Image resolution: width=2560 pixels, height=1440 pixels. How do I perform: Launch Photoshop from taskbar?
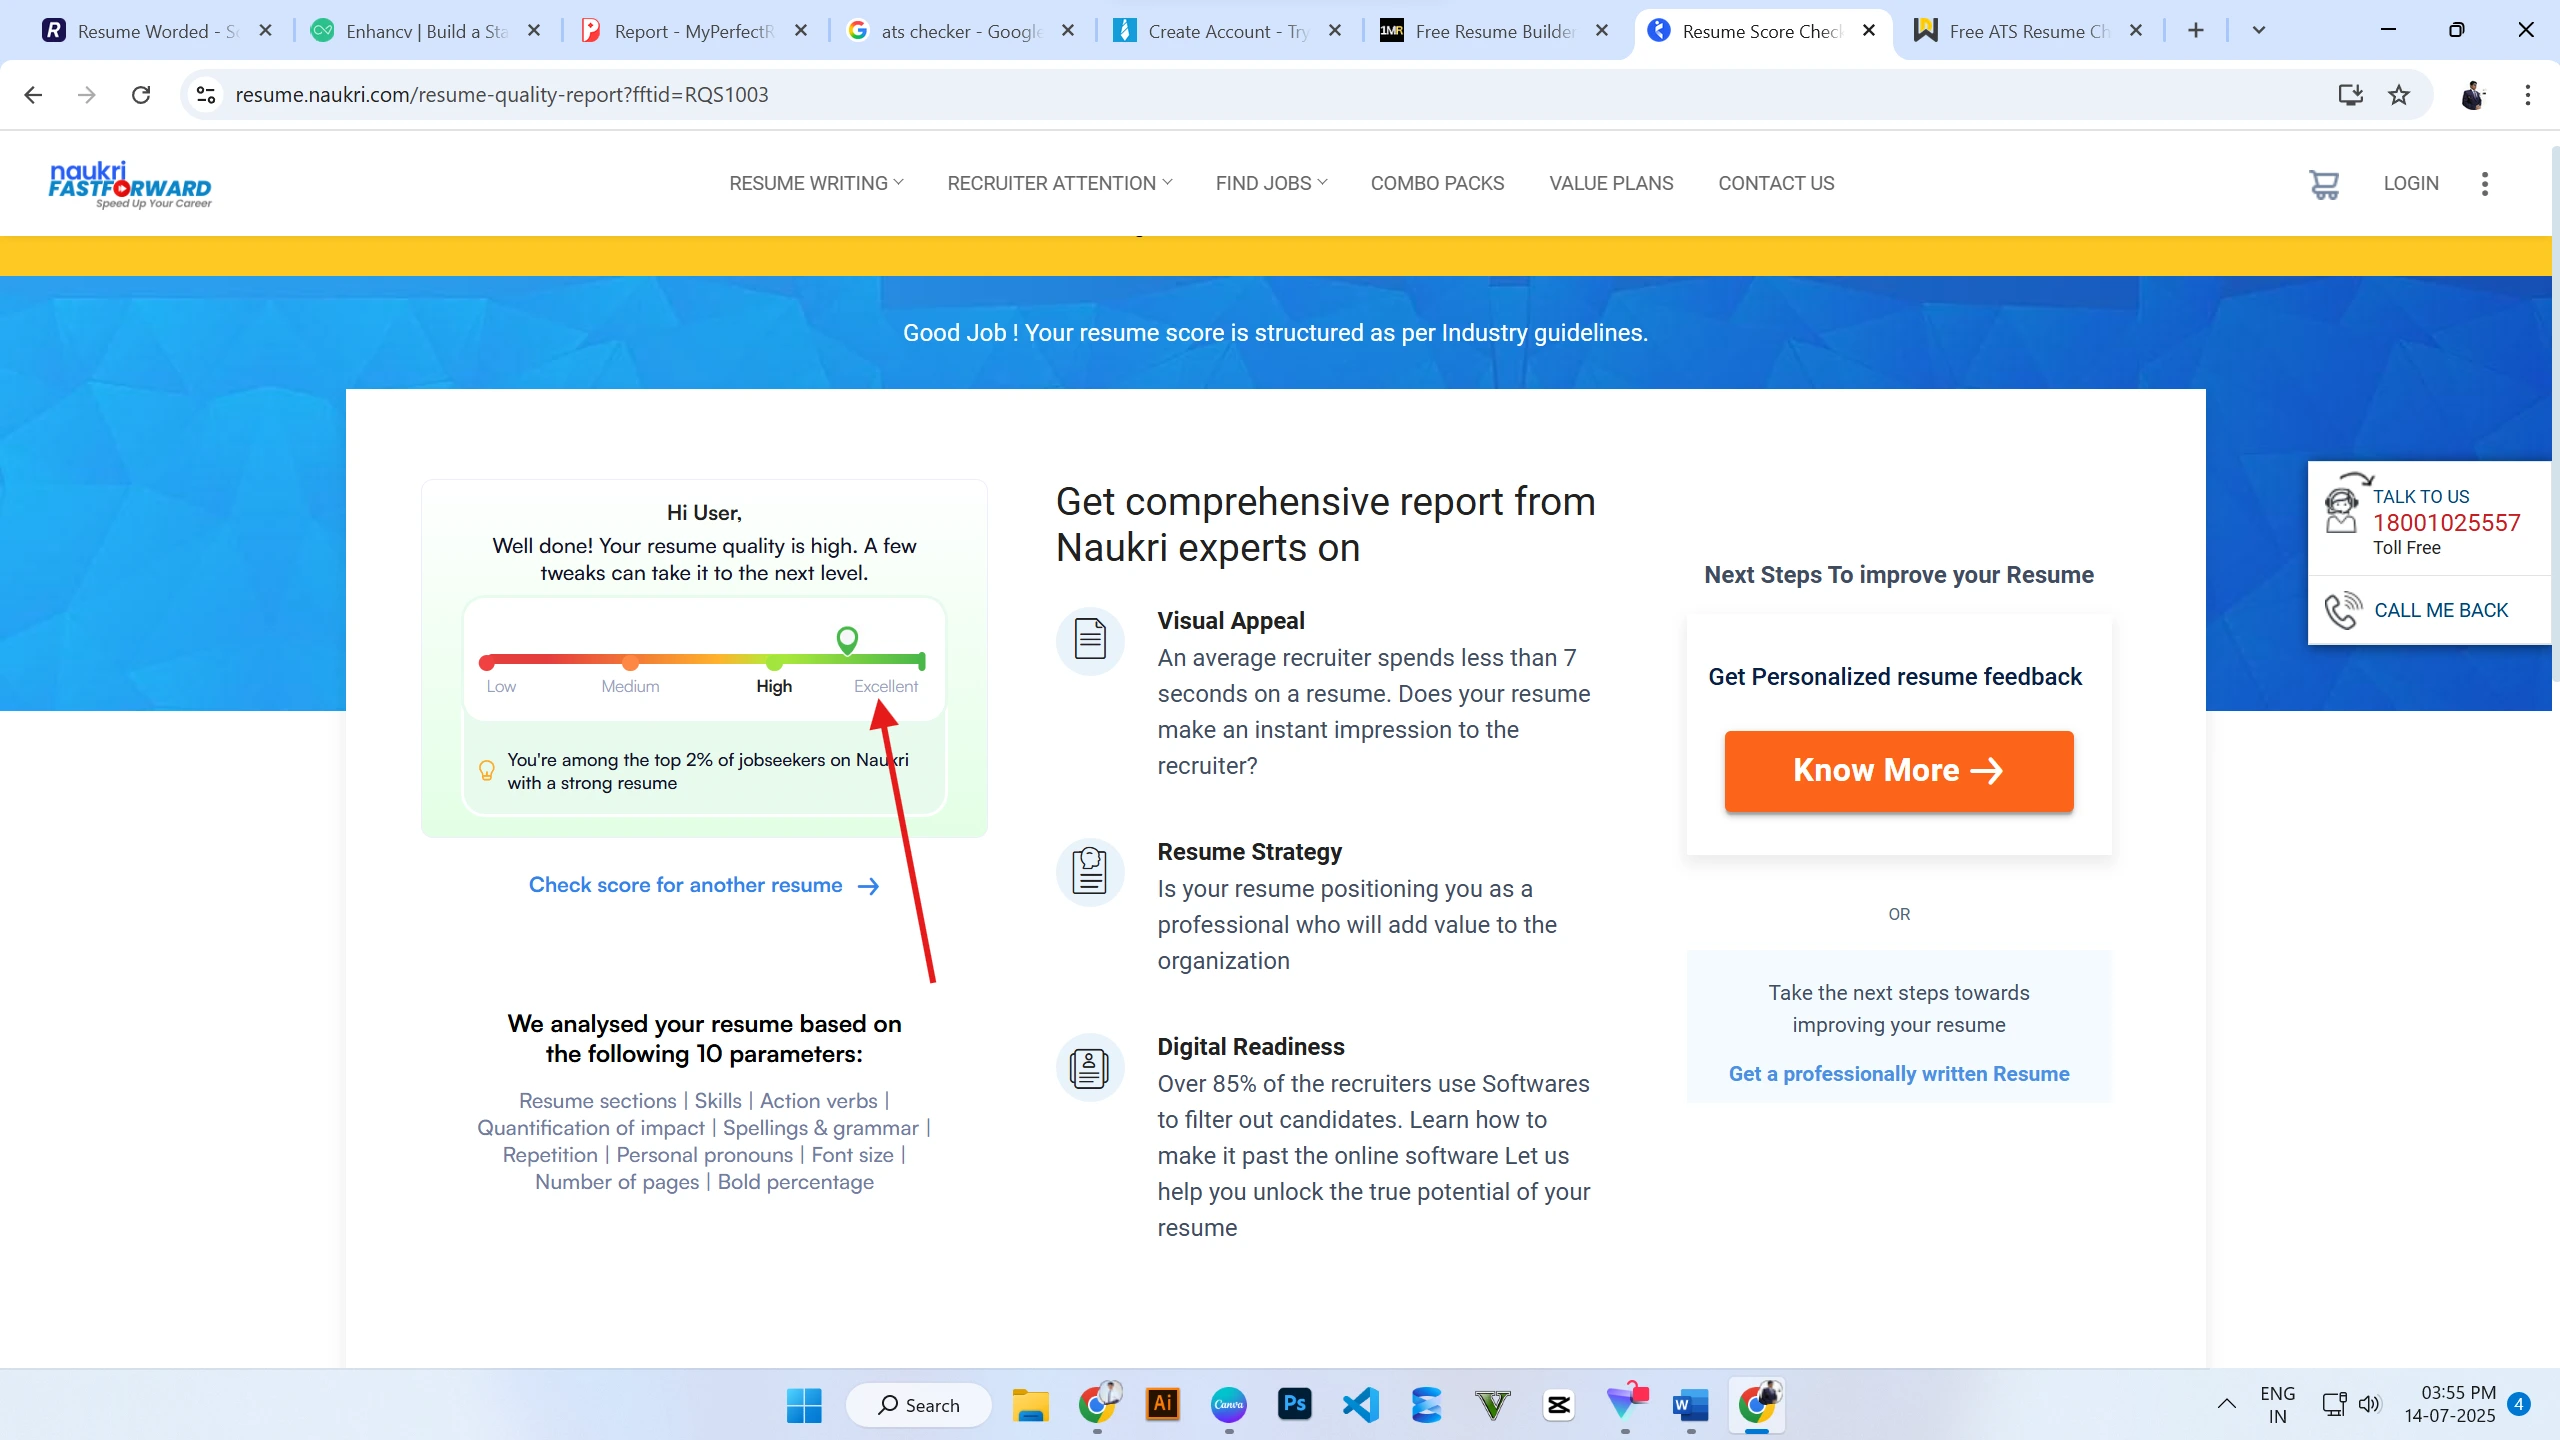[x=1295, y=1405]
